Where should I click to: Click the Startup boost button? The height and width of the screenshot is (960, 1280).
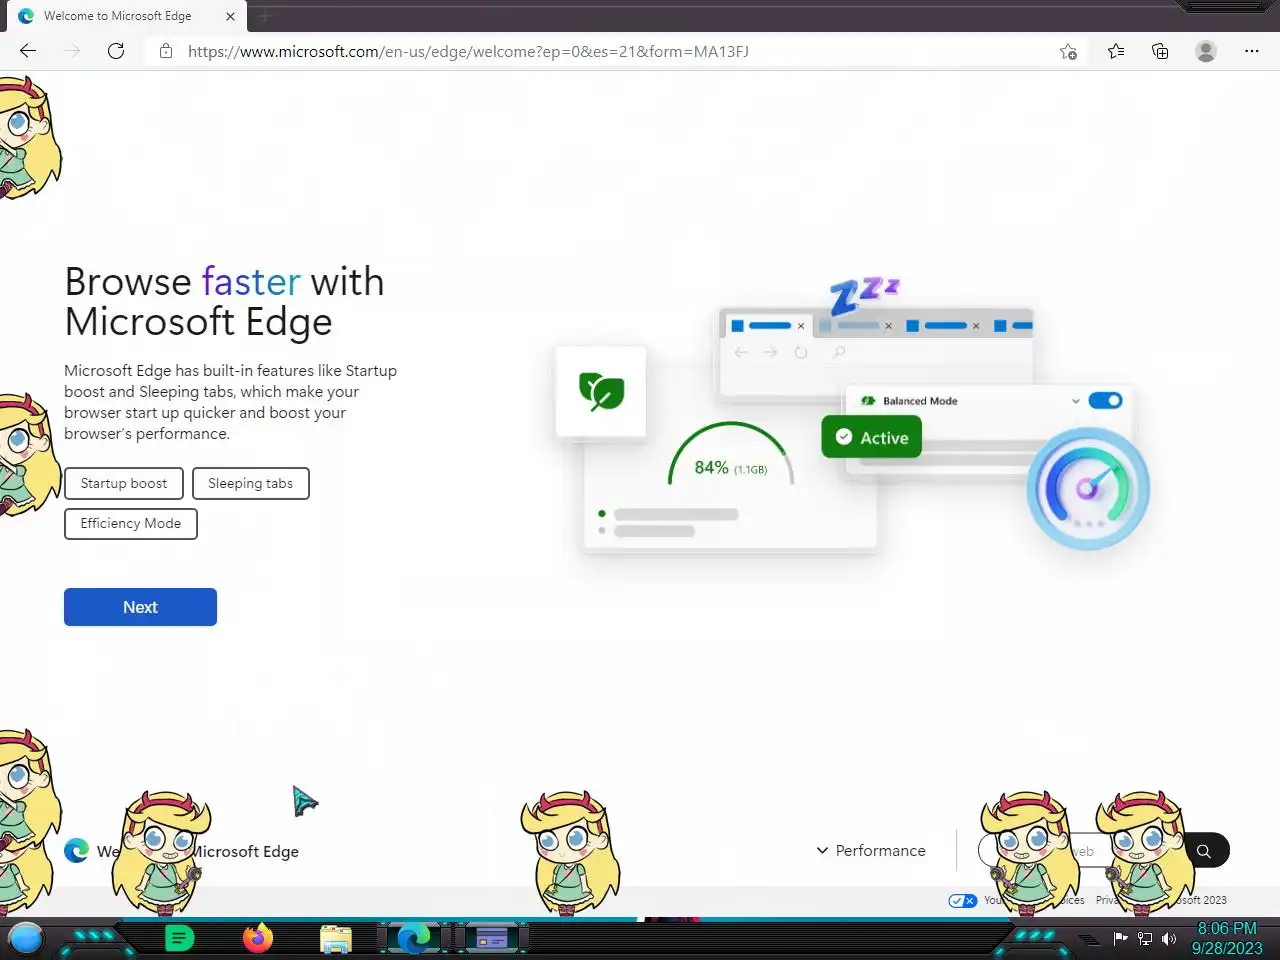[124, 483]
